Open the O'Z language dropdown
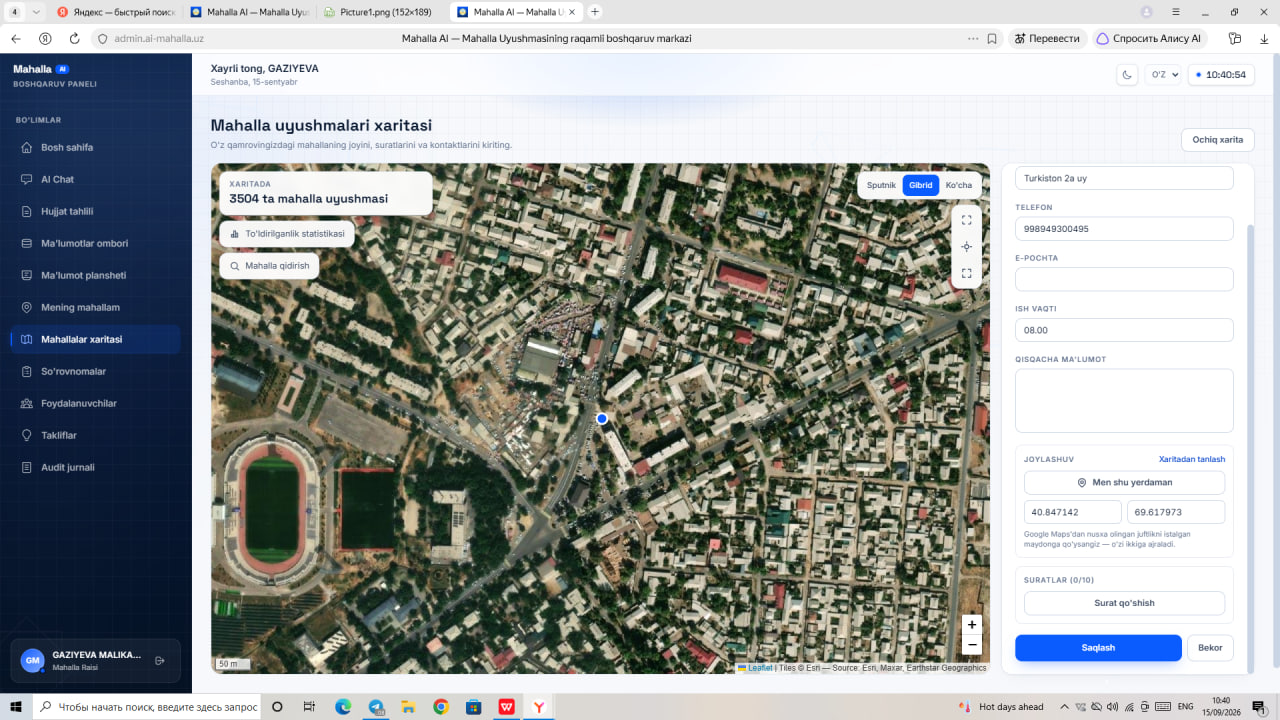The height and width of the screenshot is (720, 1280). 1163,75
